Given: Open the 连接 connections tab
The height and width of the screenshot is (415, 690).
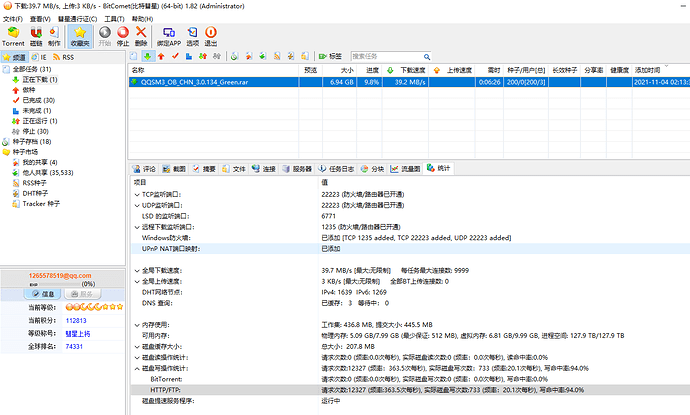Looking at the screenshot, I should click(264, 169).
